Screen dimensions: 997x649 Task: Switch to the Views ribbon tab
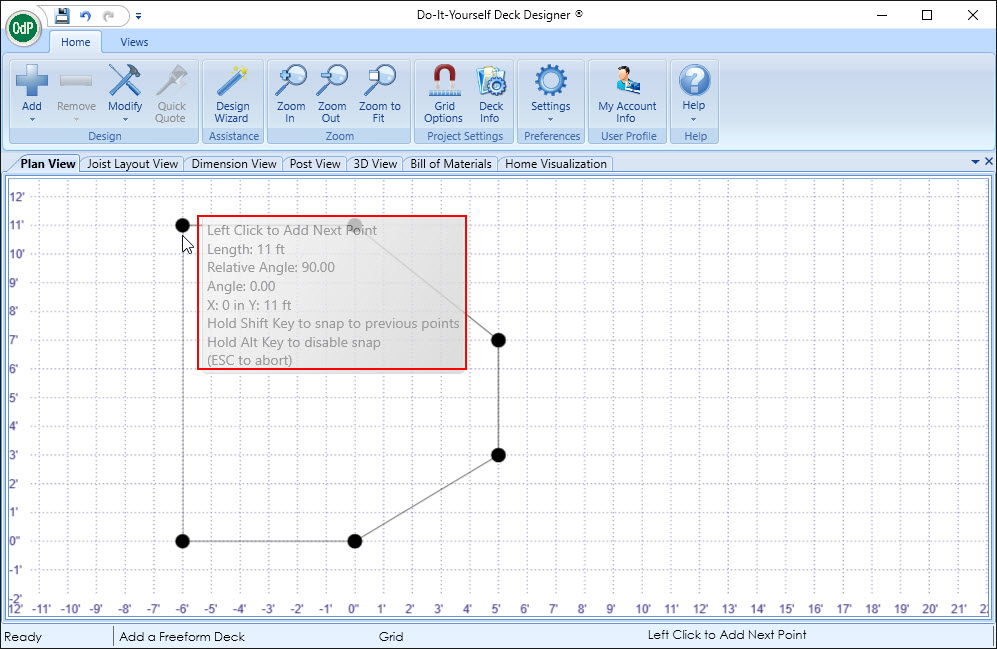pyautogui.click(x=134, y=42)
